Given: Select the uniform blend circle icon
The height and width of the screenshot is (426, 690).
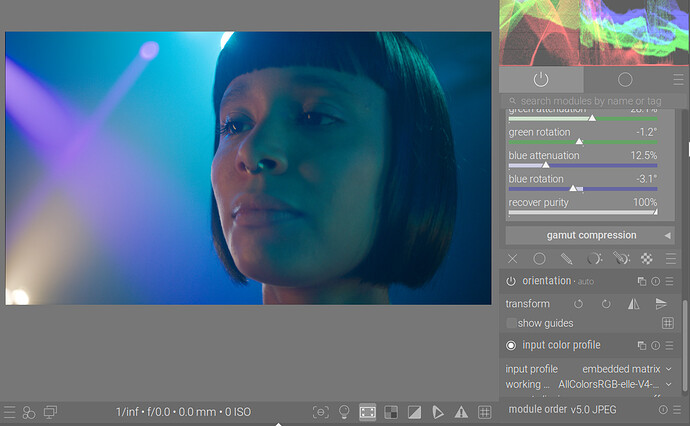Looking at the screenshot, I should click(539, 259).
